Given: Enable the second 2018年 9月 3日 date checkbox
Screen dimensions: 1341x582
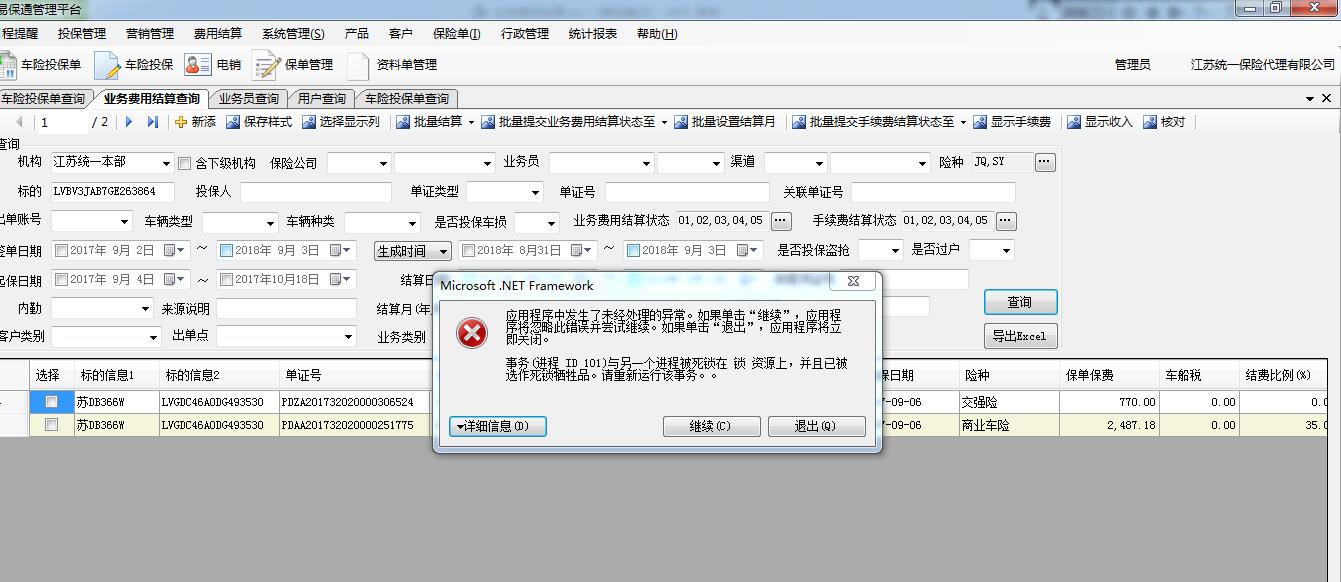Looking at the screenshot, I should (x=632, y=250).
